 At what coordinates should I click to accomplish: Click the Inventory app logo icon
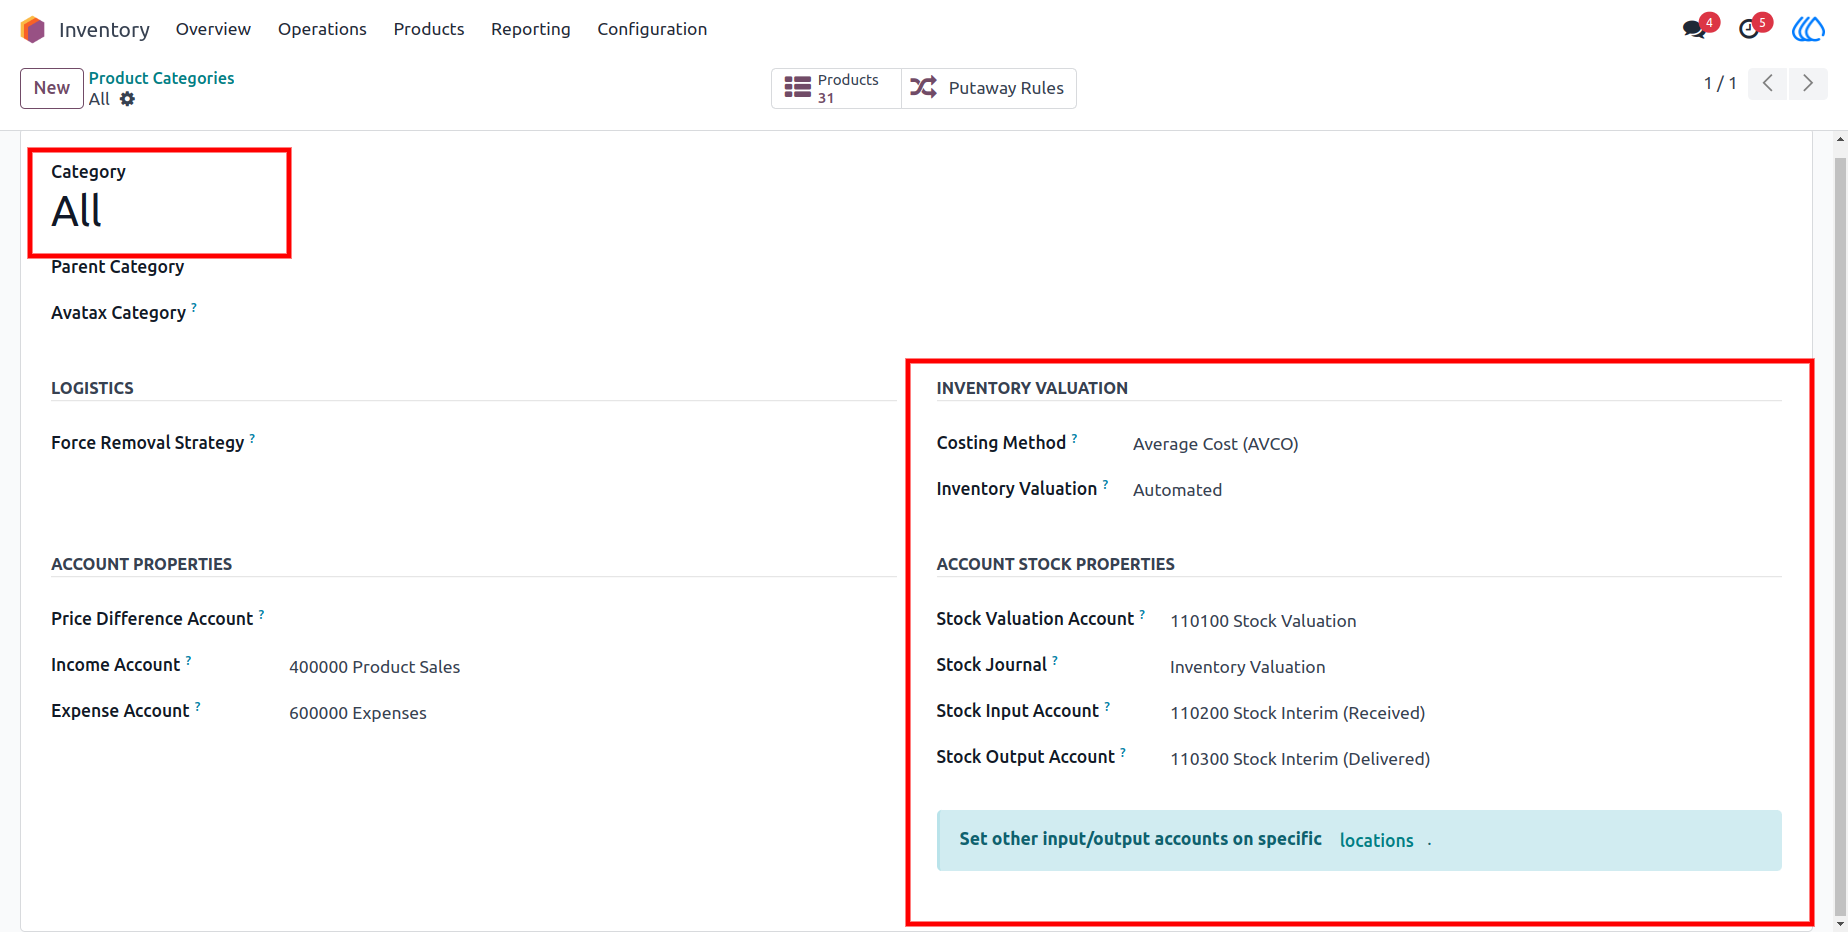click(x=33, y=30)
